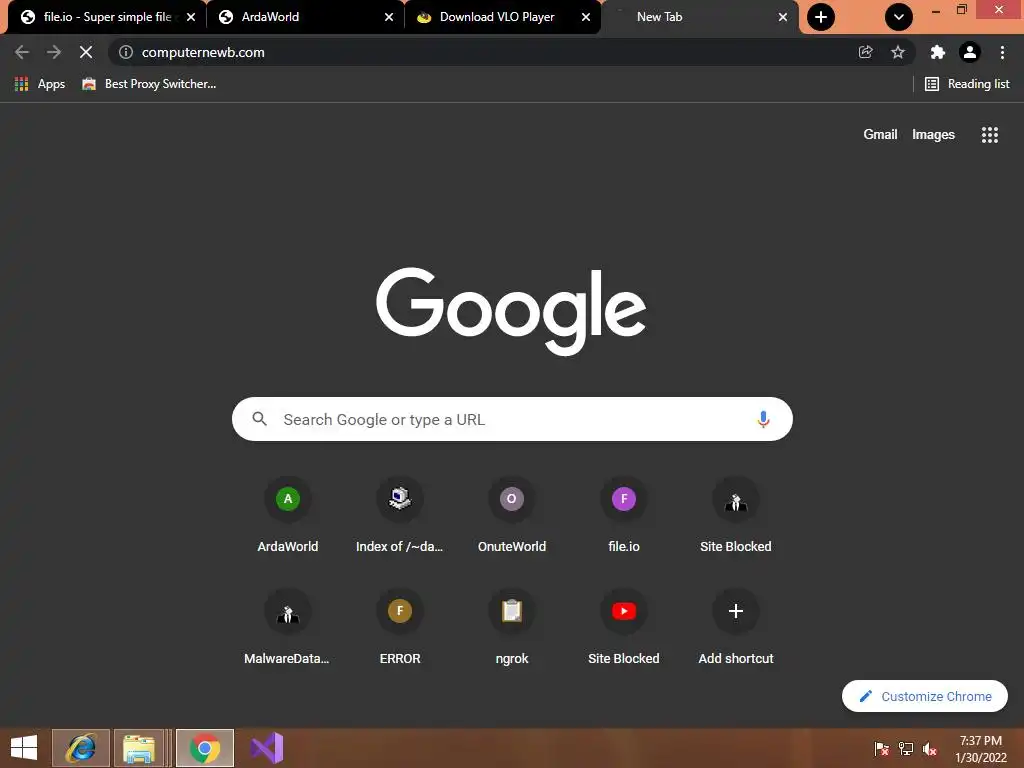
Task: Open the top-row Site Blocked shortcut
Action: pyautogui.click(x=735, y=516)
